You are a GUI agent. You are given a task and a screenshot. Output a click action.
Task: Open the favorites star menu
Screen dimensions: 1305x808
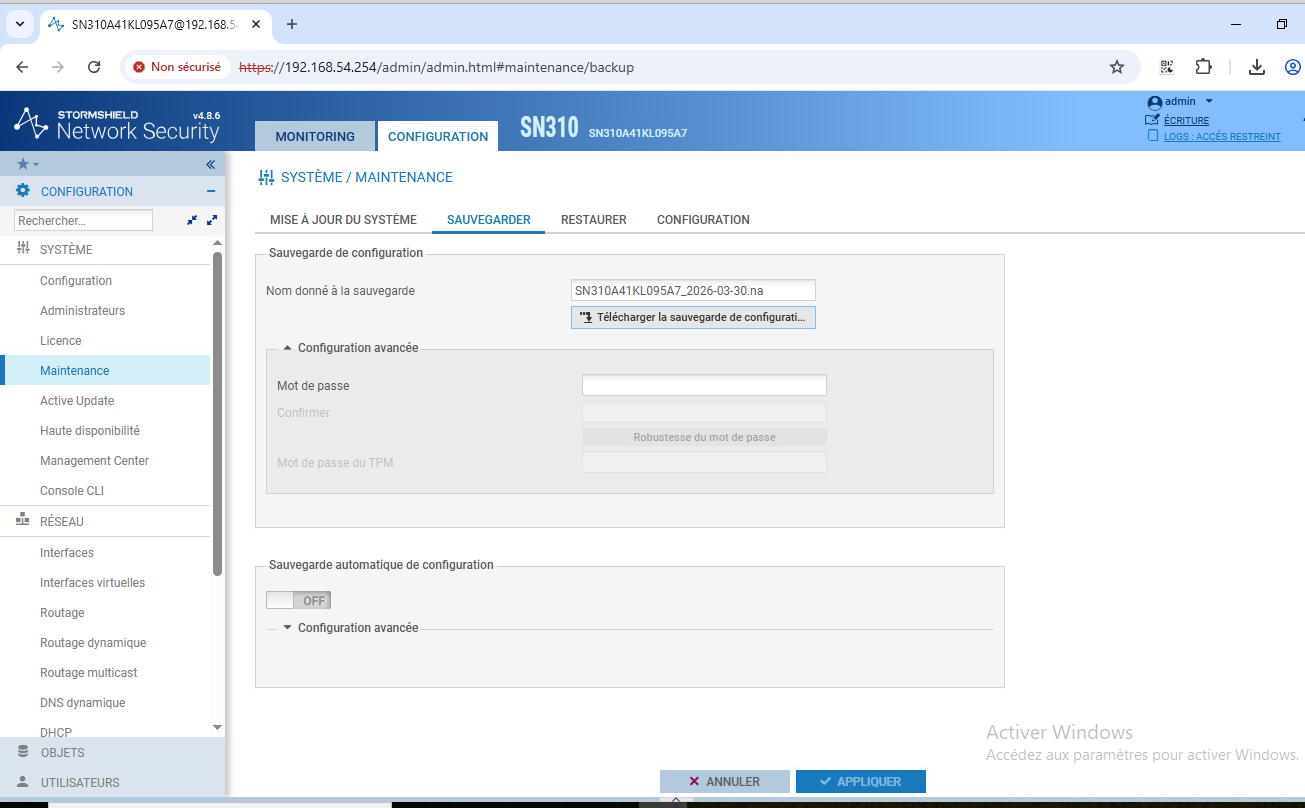coord(25,163)
